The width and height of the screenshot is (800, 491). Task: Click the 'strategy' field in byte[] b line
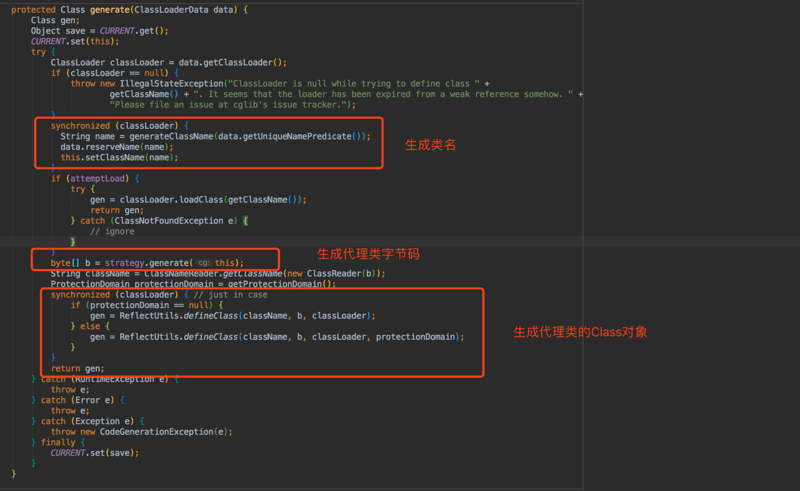click(x=124, y=263)
